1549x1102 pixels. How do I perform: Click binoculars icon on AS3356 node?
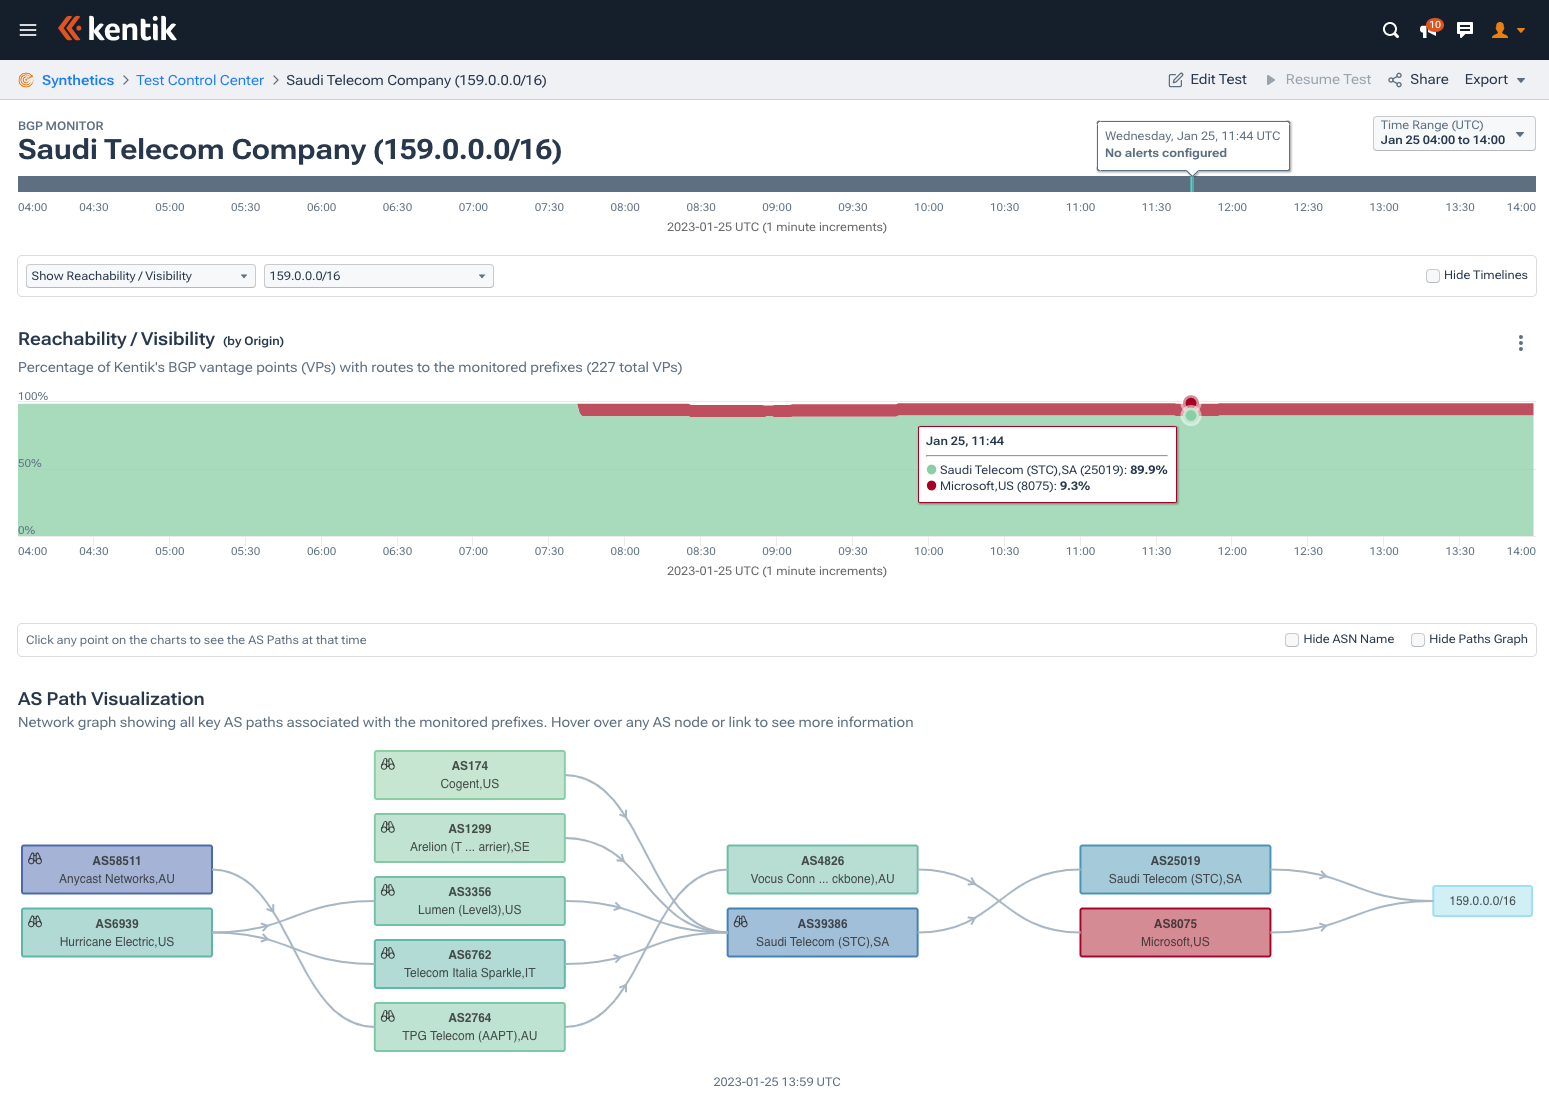point(388,890)
